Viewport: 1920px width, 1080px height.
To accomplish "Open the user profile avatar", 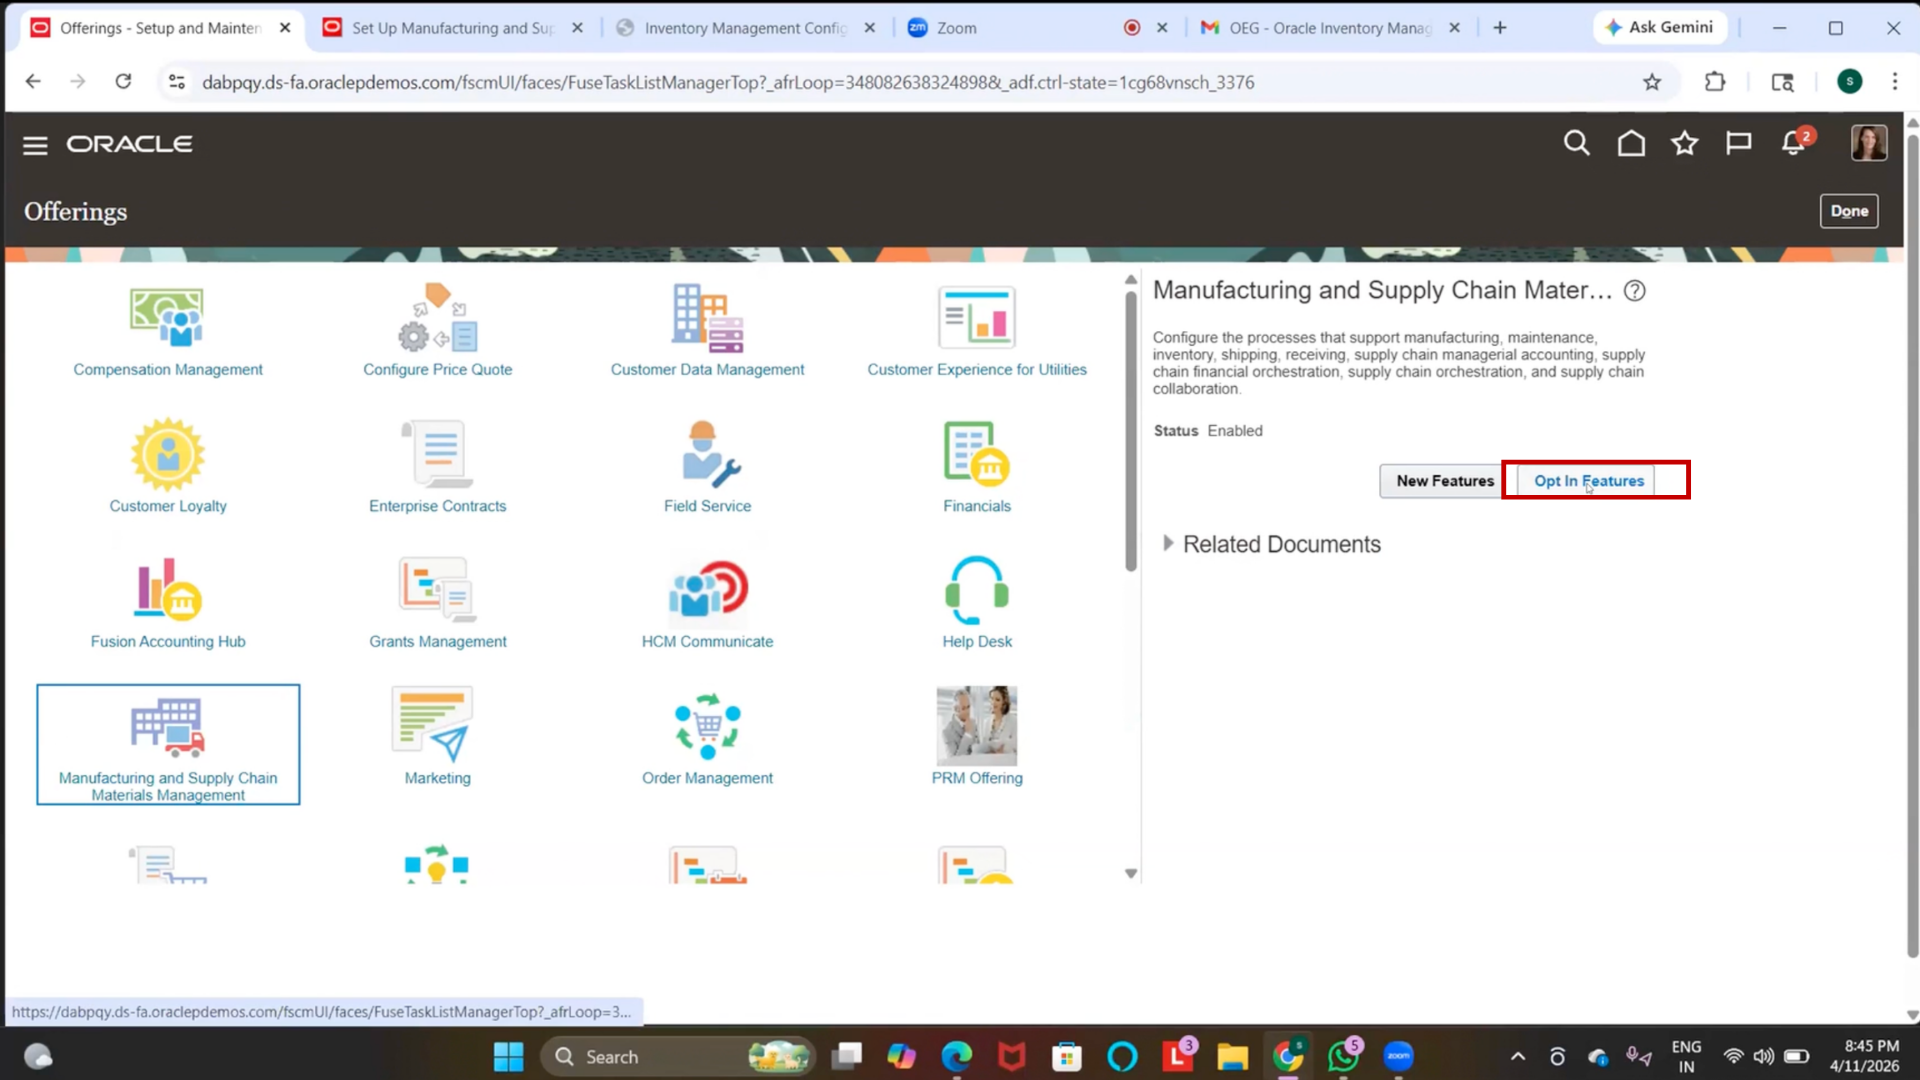I will (1868, 143).
